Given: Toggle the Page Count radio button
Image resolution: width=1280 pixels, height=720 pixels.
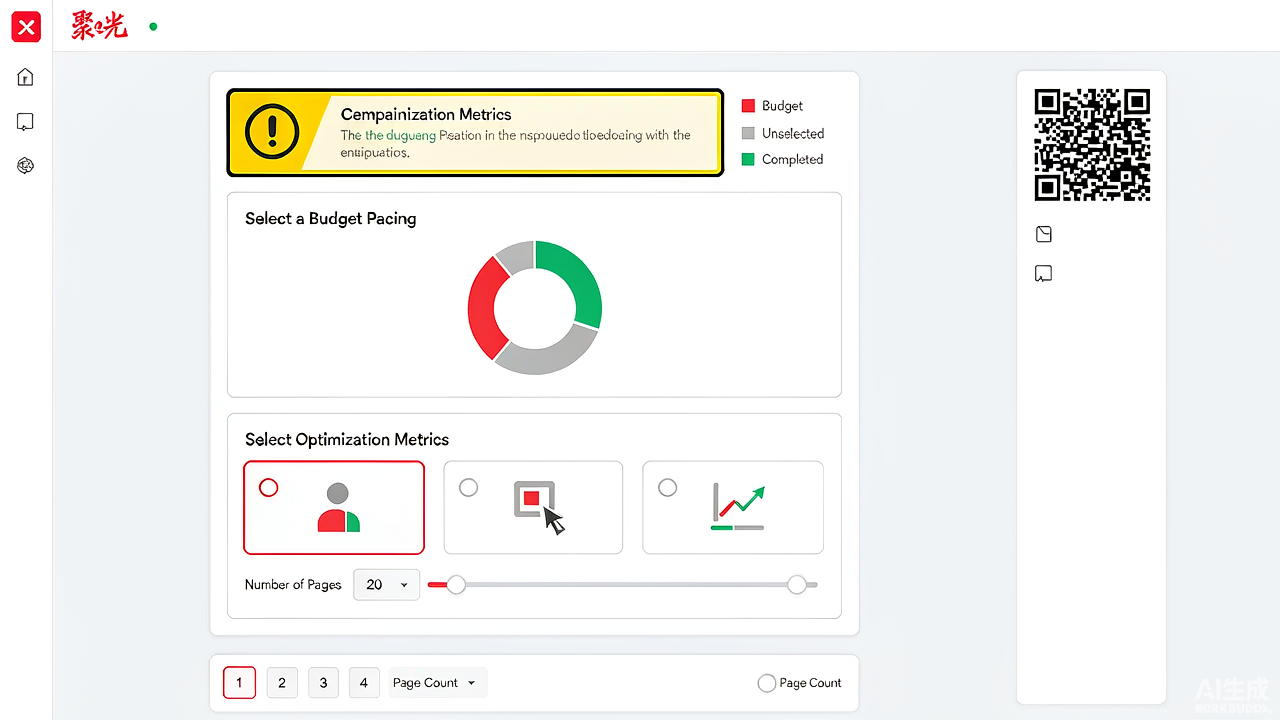Looking at the screenshot, I should point(766,683).
